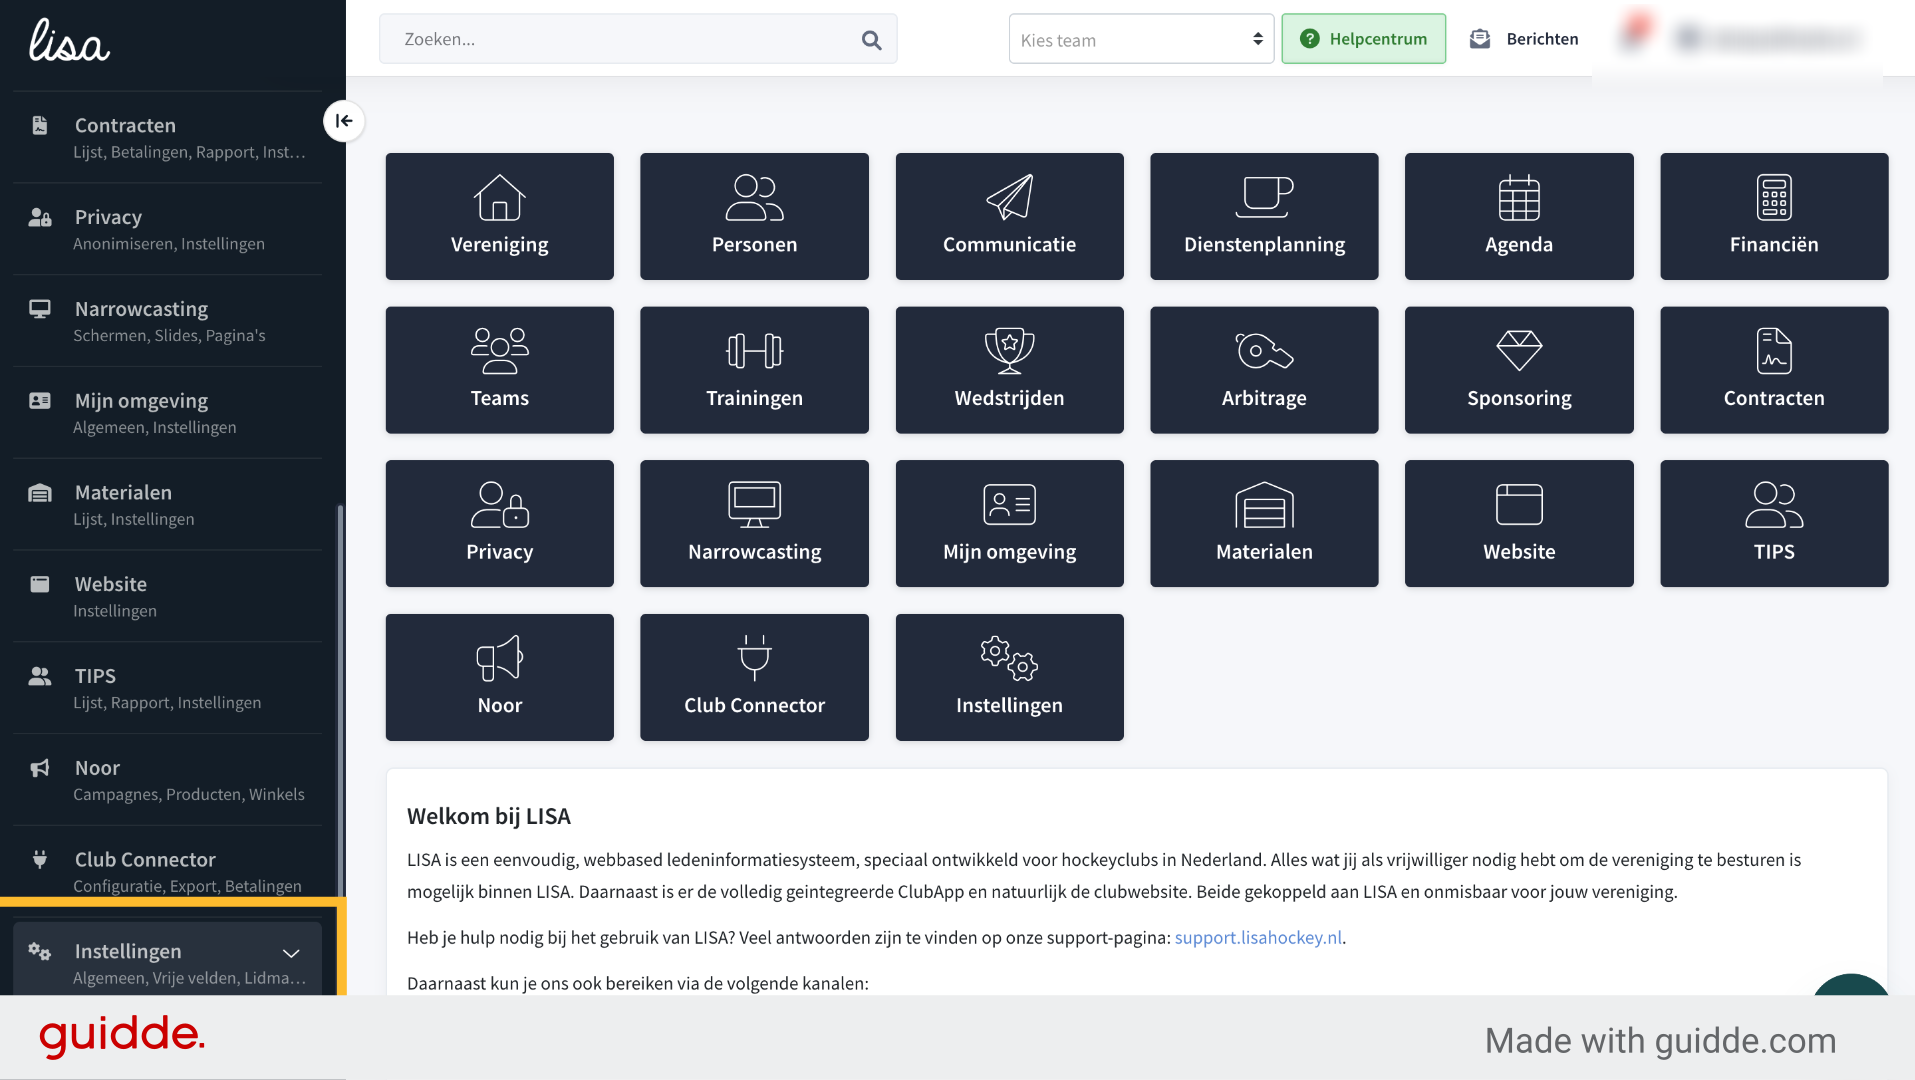
Task: Open TIPS item in sidebar
Action: [x=168, y=688]
